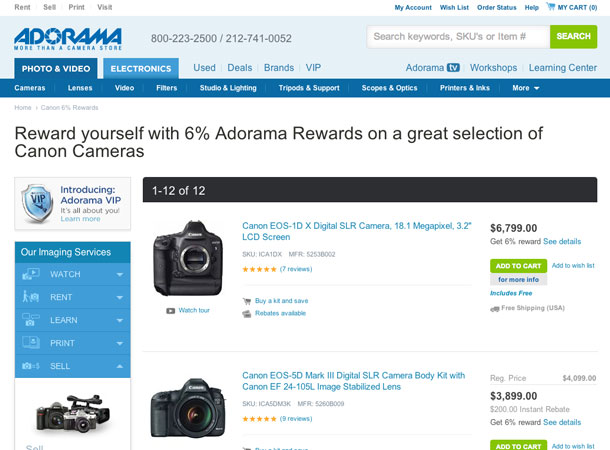610x450 pixels.
Task: Click Includes Free link
Action: [x=511, y=293]
